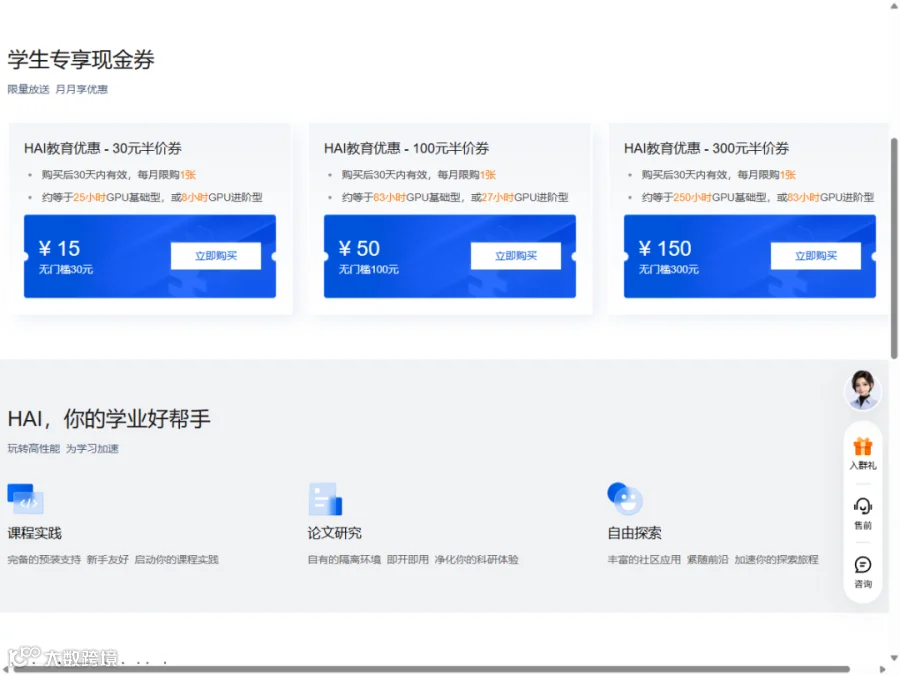Buy the ¥150 coupon with 立即购买
900x675 pixels.
click(816, 256)
